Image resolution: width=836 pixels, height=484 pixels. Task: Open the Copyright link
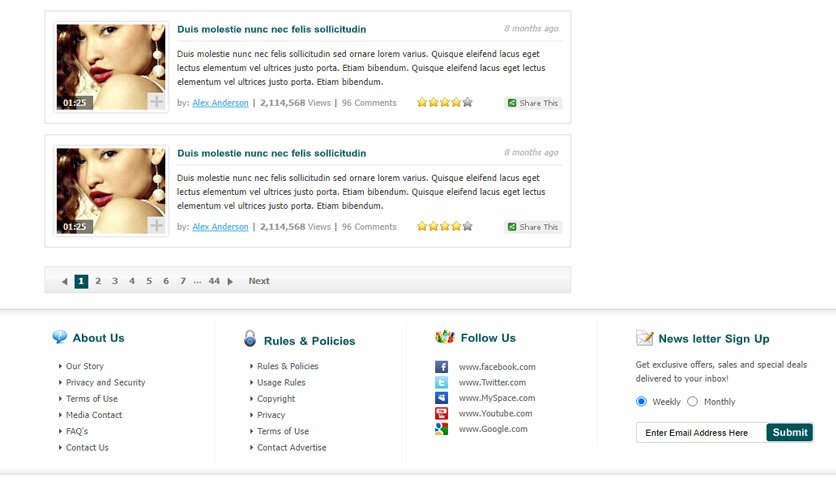tap(276, 399)
